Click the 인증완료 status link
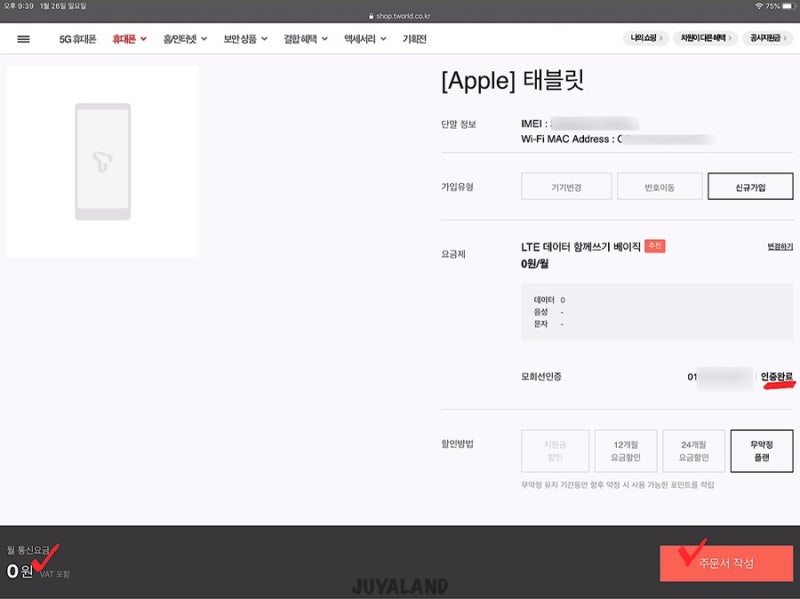The height and width of the screenshot is (599, 800). pos(777,377)
